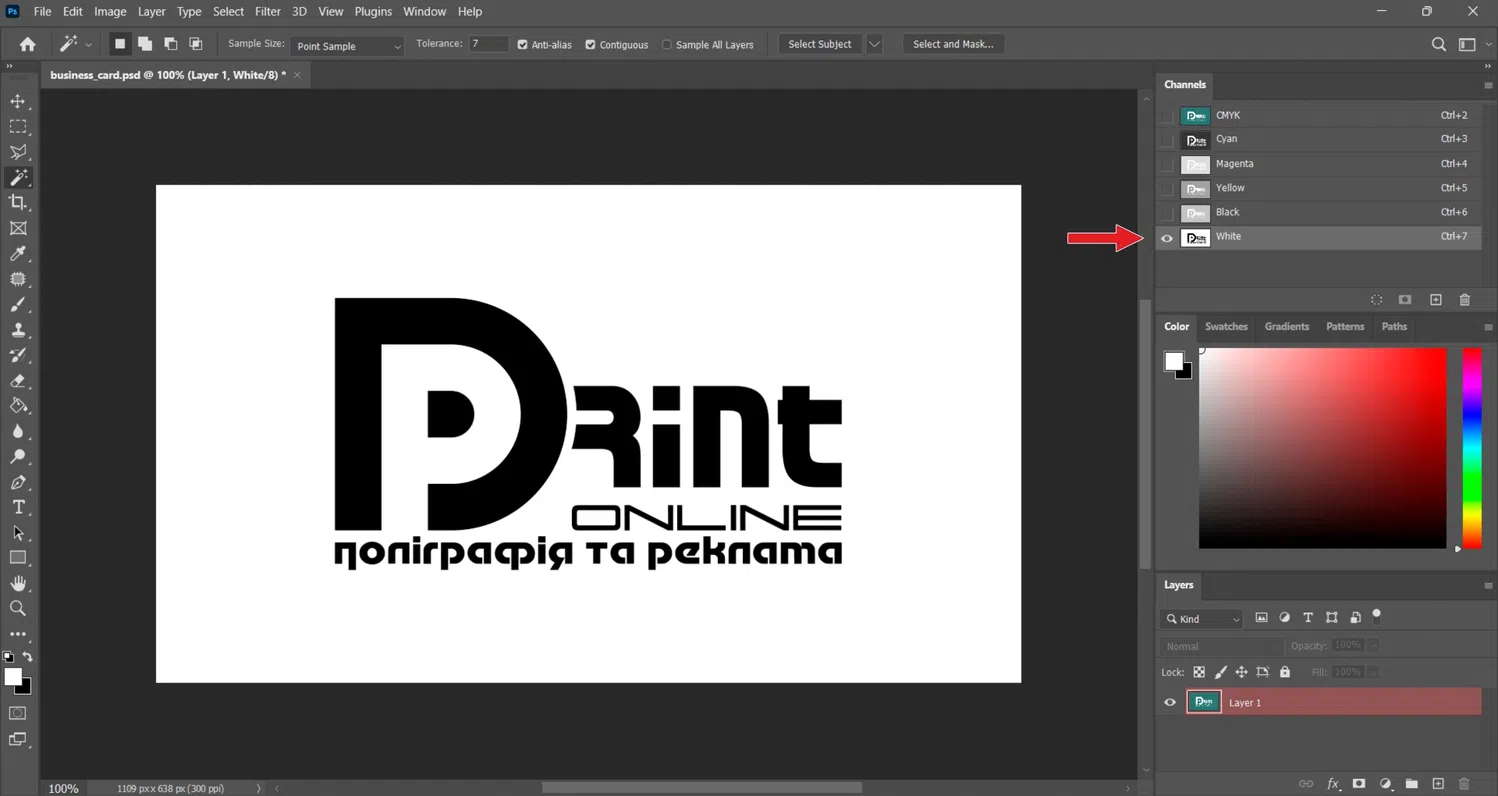Click the Home icon in options bar

pyautogui.click(x=27, y=44)
